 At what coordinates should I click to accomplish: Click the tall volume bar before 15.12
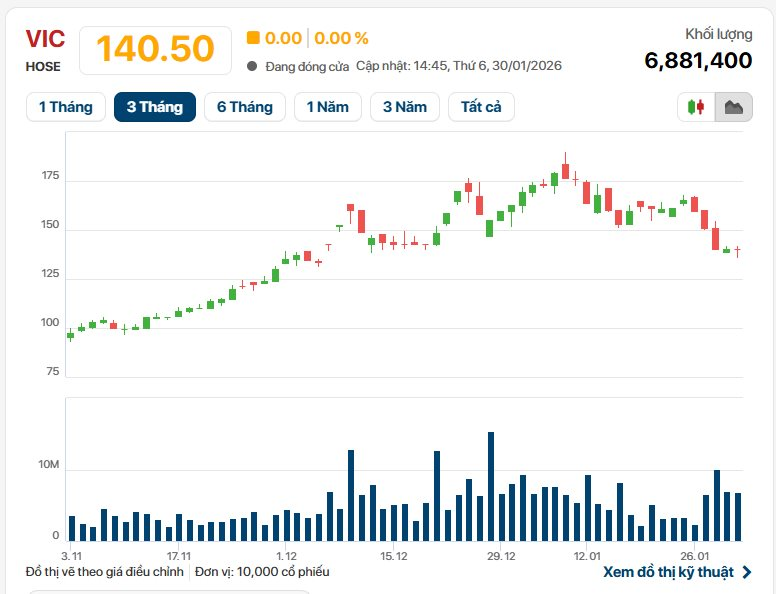351,496
